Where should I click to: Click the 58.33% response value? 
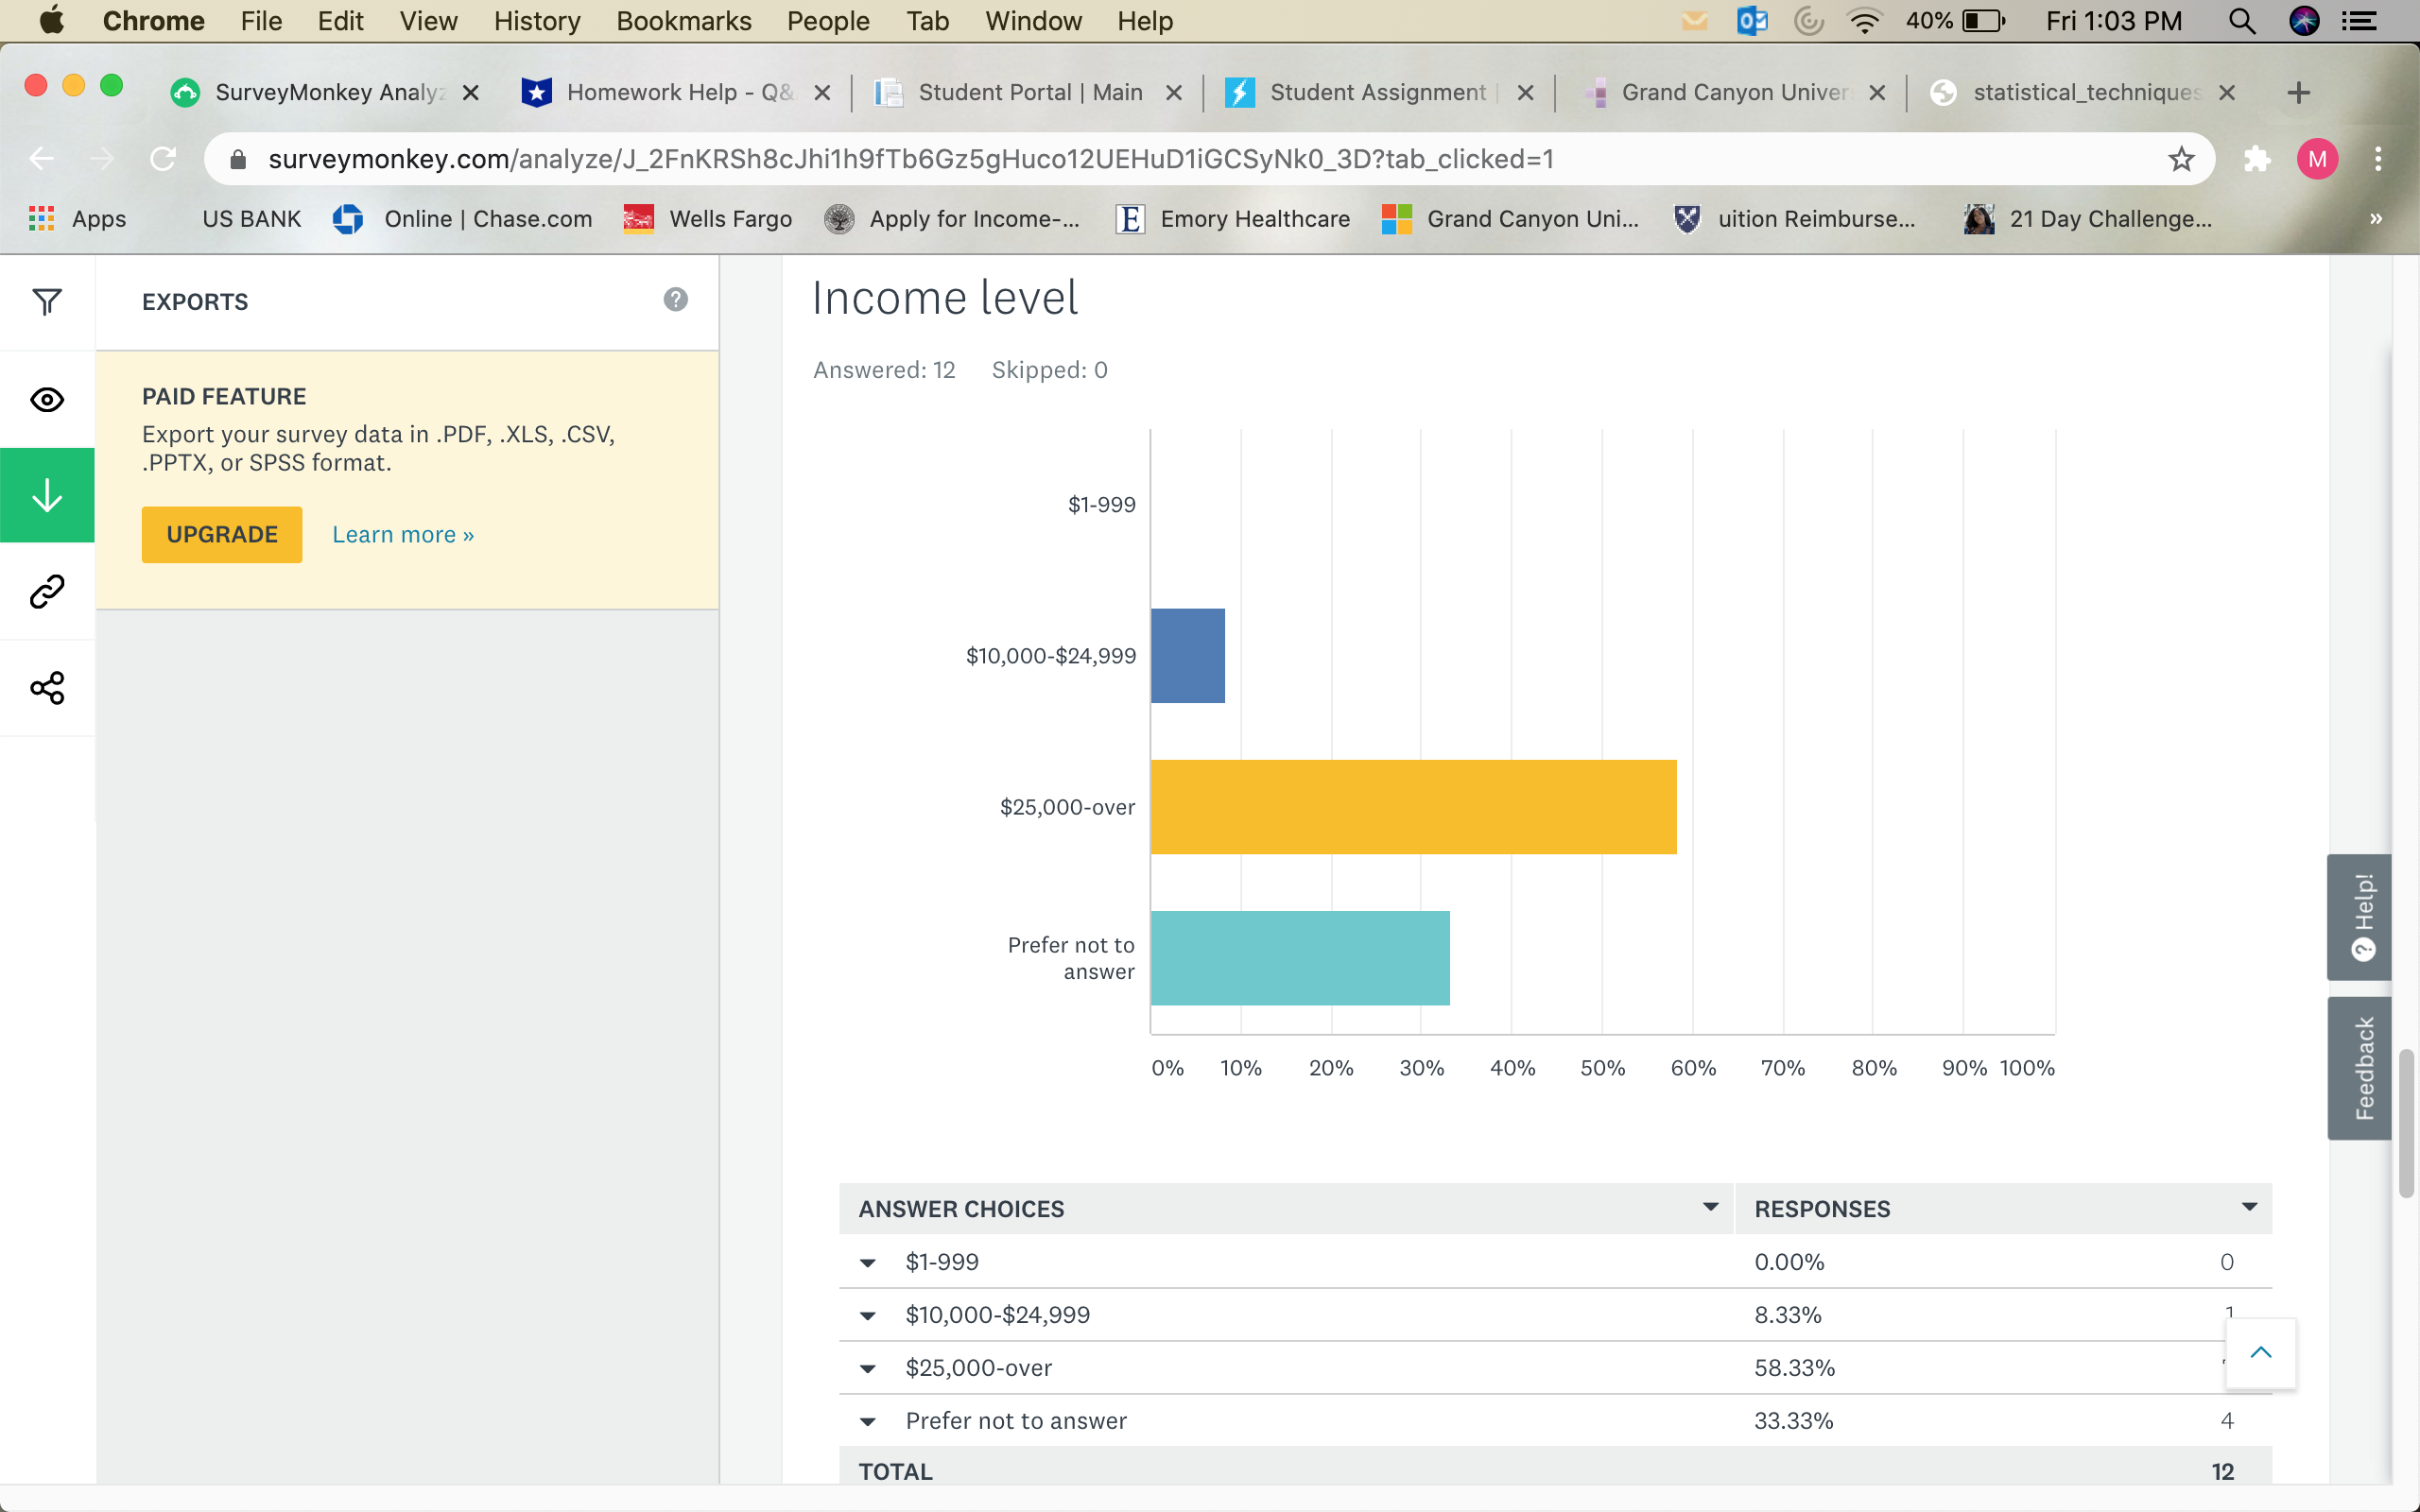tap(1795, 1369)
